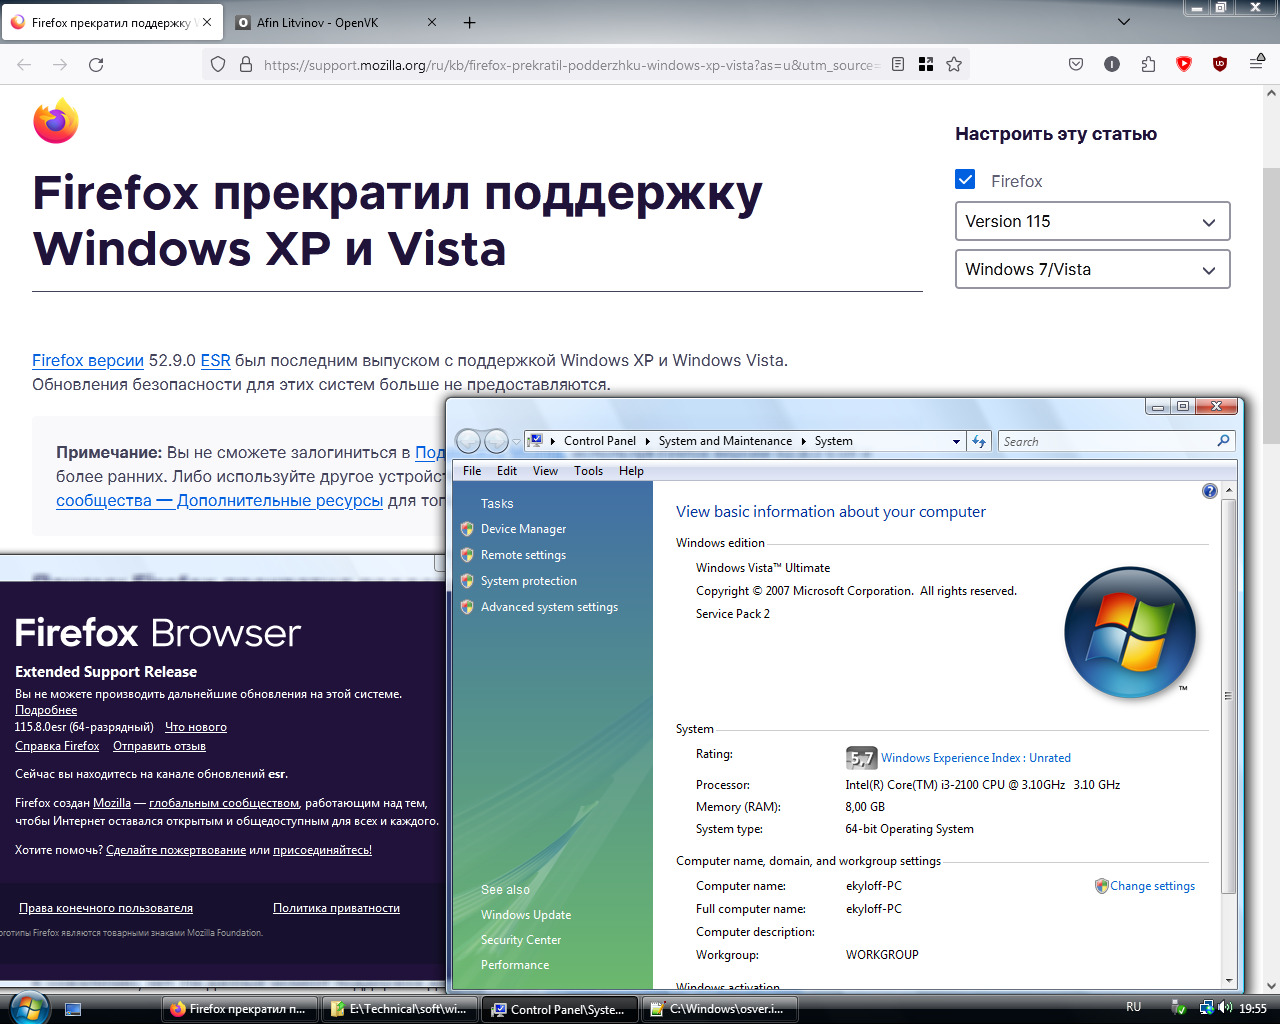Open Edit menu in System window

[507, 471]
